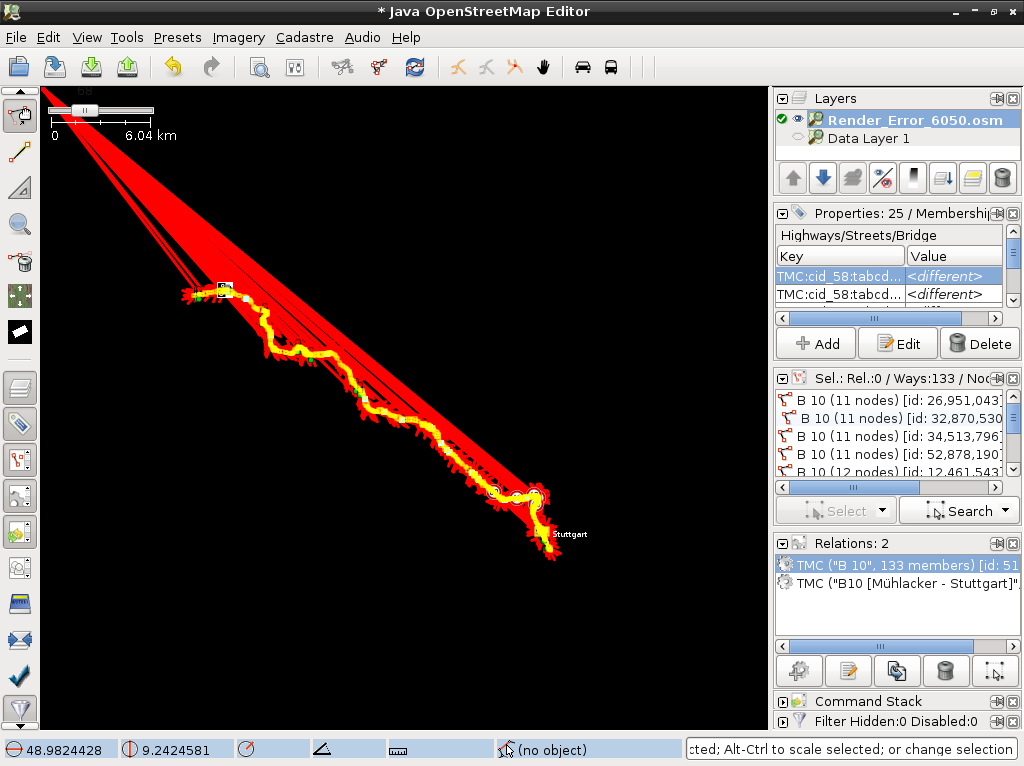Screen dimensions: 1024x766
Task: Click the download map data icon
Action: [x=91, y=67]
